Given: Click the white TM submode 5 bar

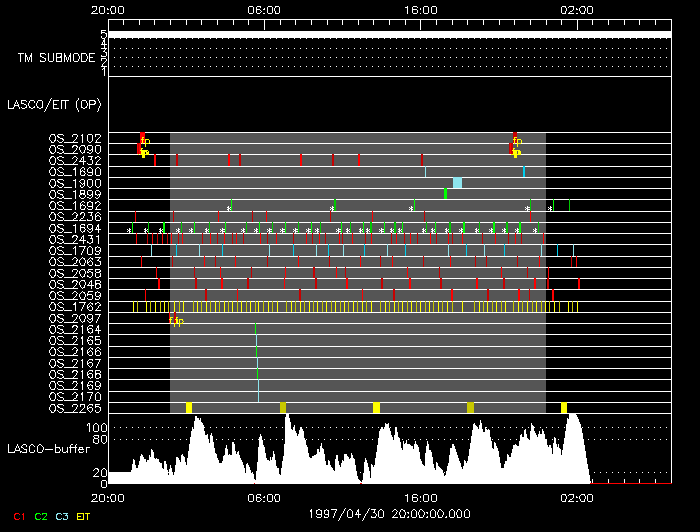Looking at the screenshot, I should [388, 34].
